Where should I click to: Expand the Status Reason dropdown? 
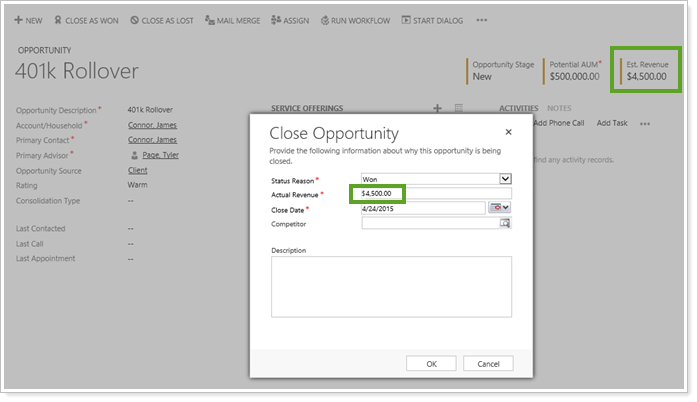pyautogui.click(x=505, y=179)
